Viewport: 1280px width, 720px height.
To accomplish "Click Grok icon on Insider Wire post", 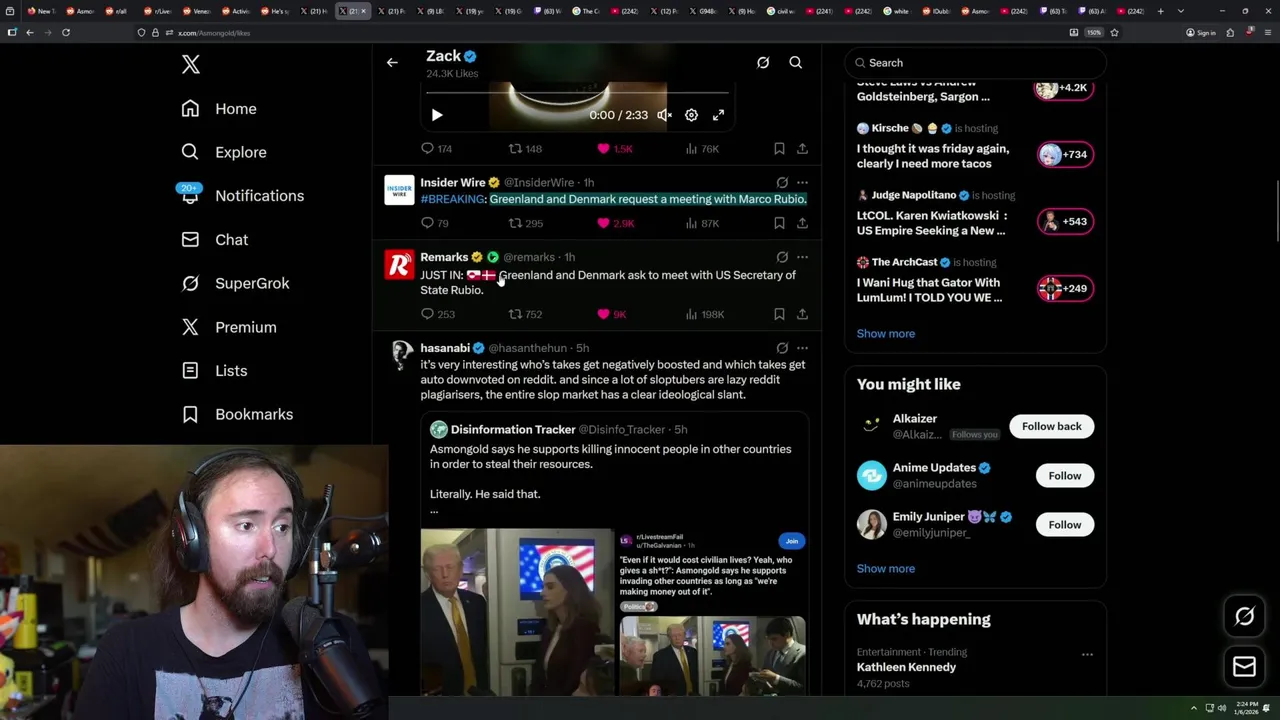I will pyautogui.click(x=782, y=183).
